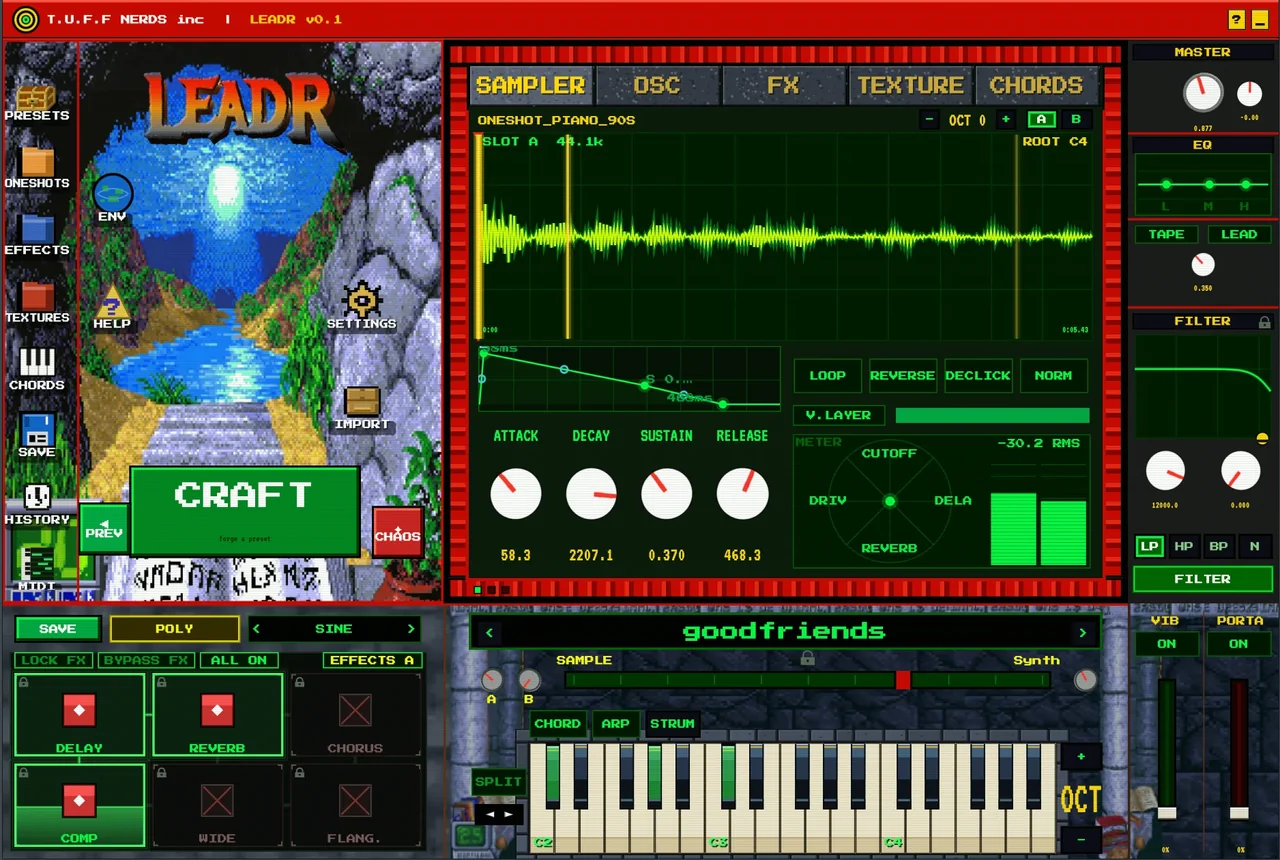The image size is (1280, 860).
Task: Toggle Vibrato ON switch
Action: [1166, 644]
